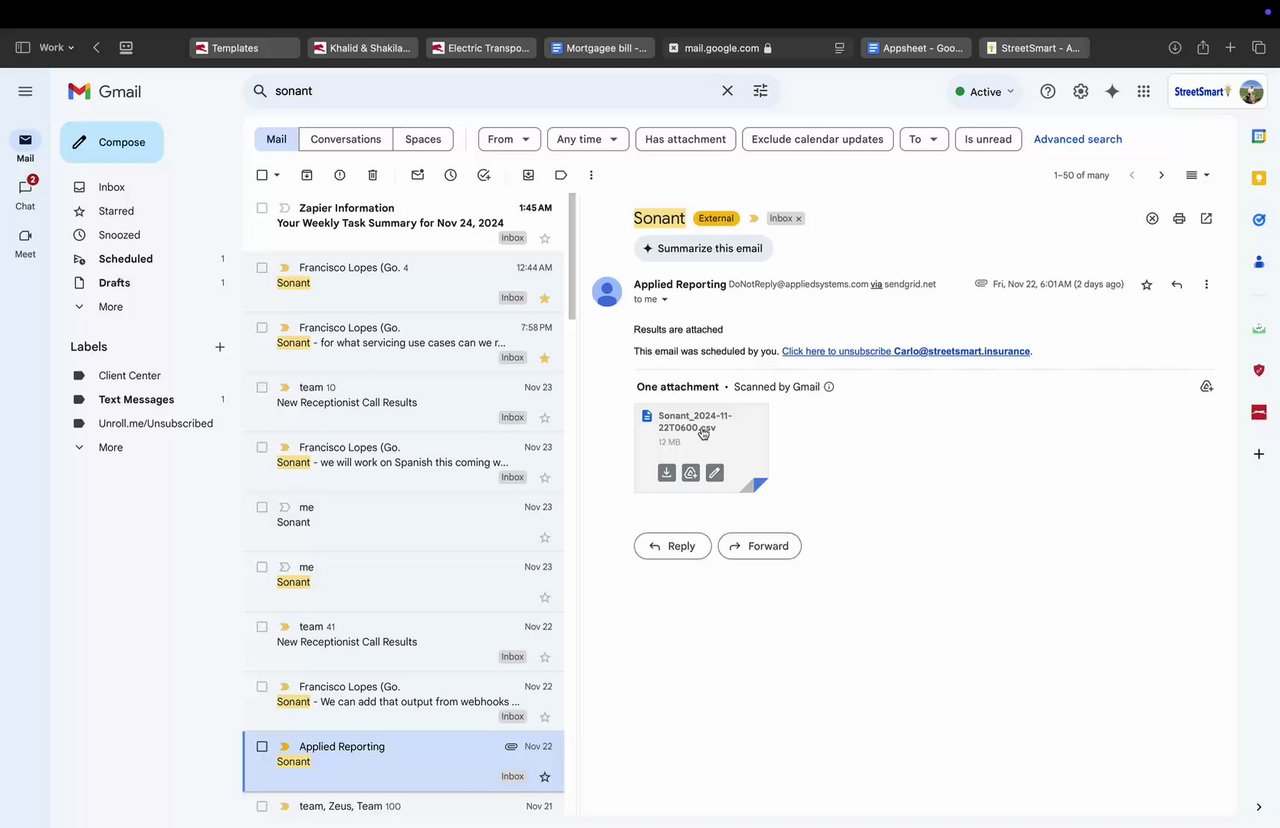This screenshot has height=828, width=1280.
Task: Click the Compose button
Action: [111, 142]
